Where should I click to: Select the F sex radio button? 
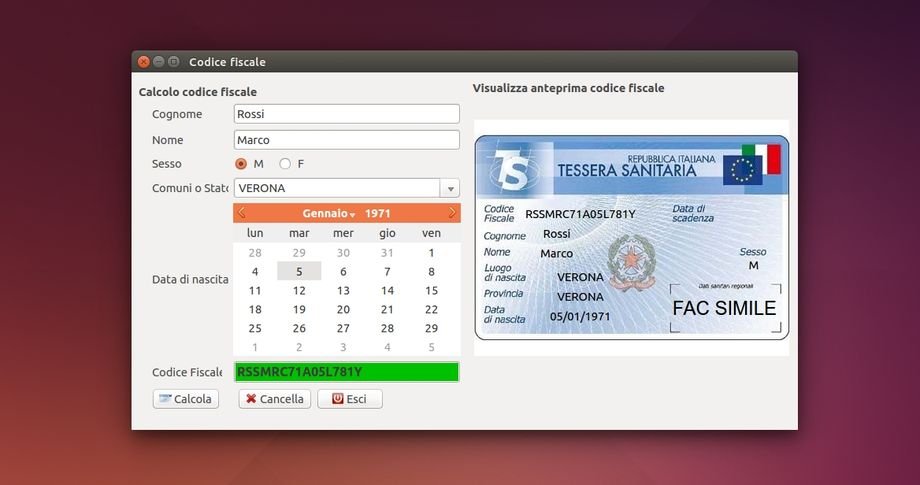coord(285,164)
